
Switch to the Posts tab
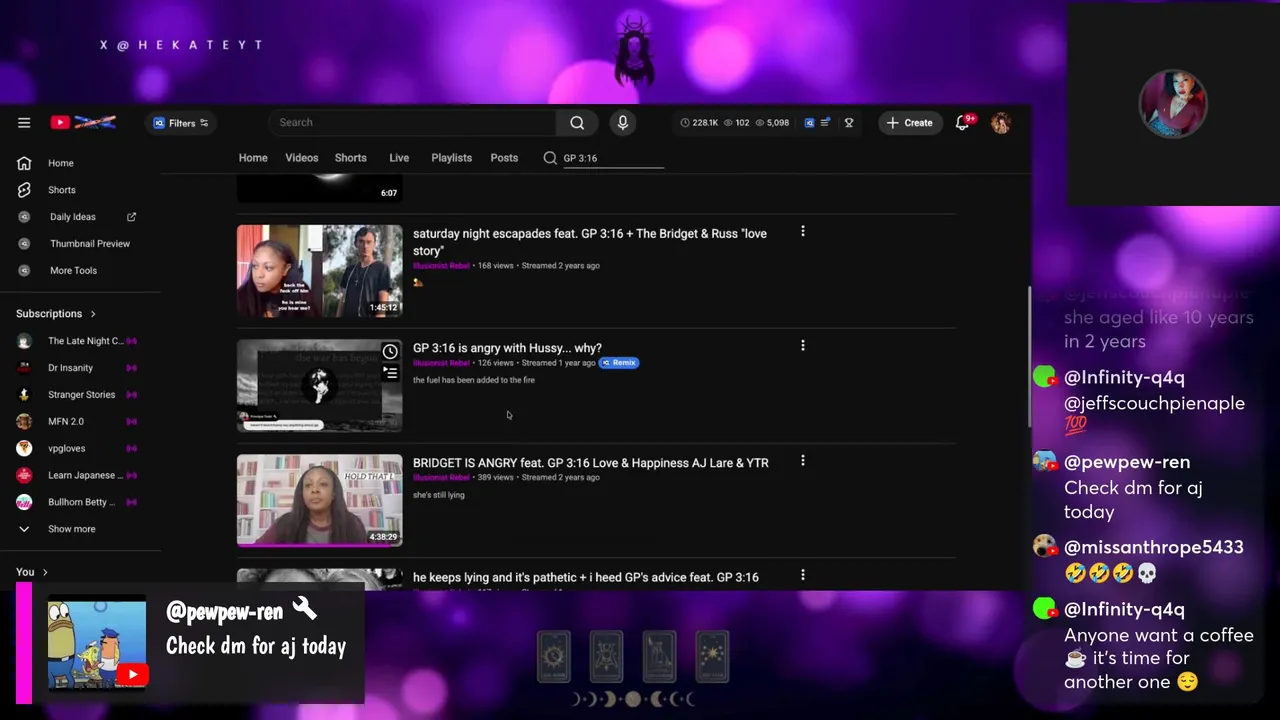[x=504, y=158]
